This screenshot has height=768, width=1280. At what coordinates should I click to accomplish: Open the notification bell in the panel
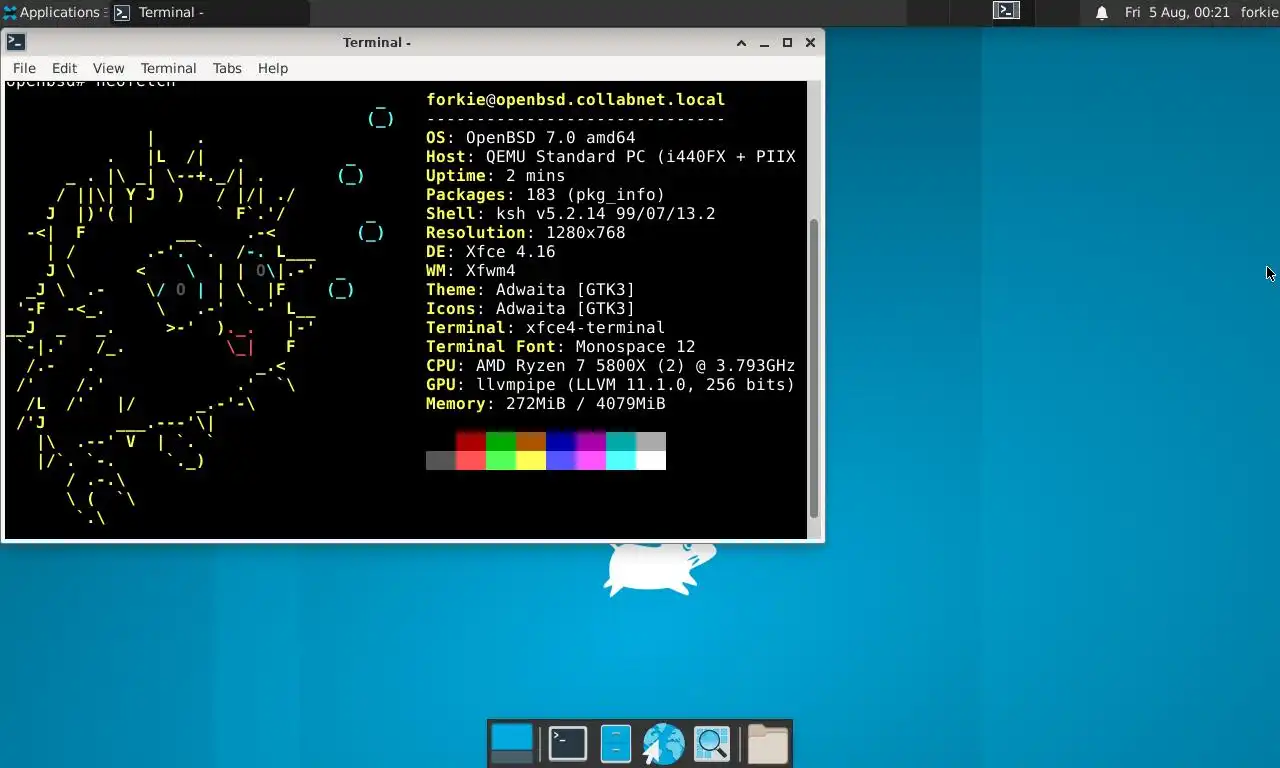point(1102,13)
